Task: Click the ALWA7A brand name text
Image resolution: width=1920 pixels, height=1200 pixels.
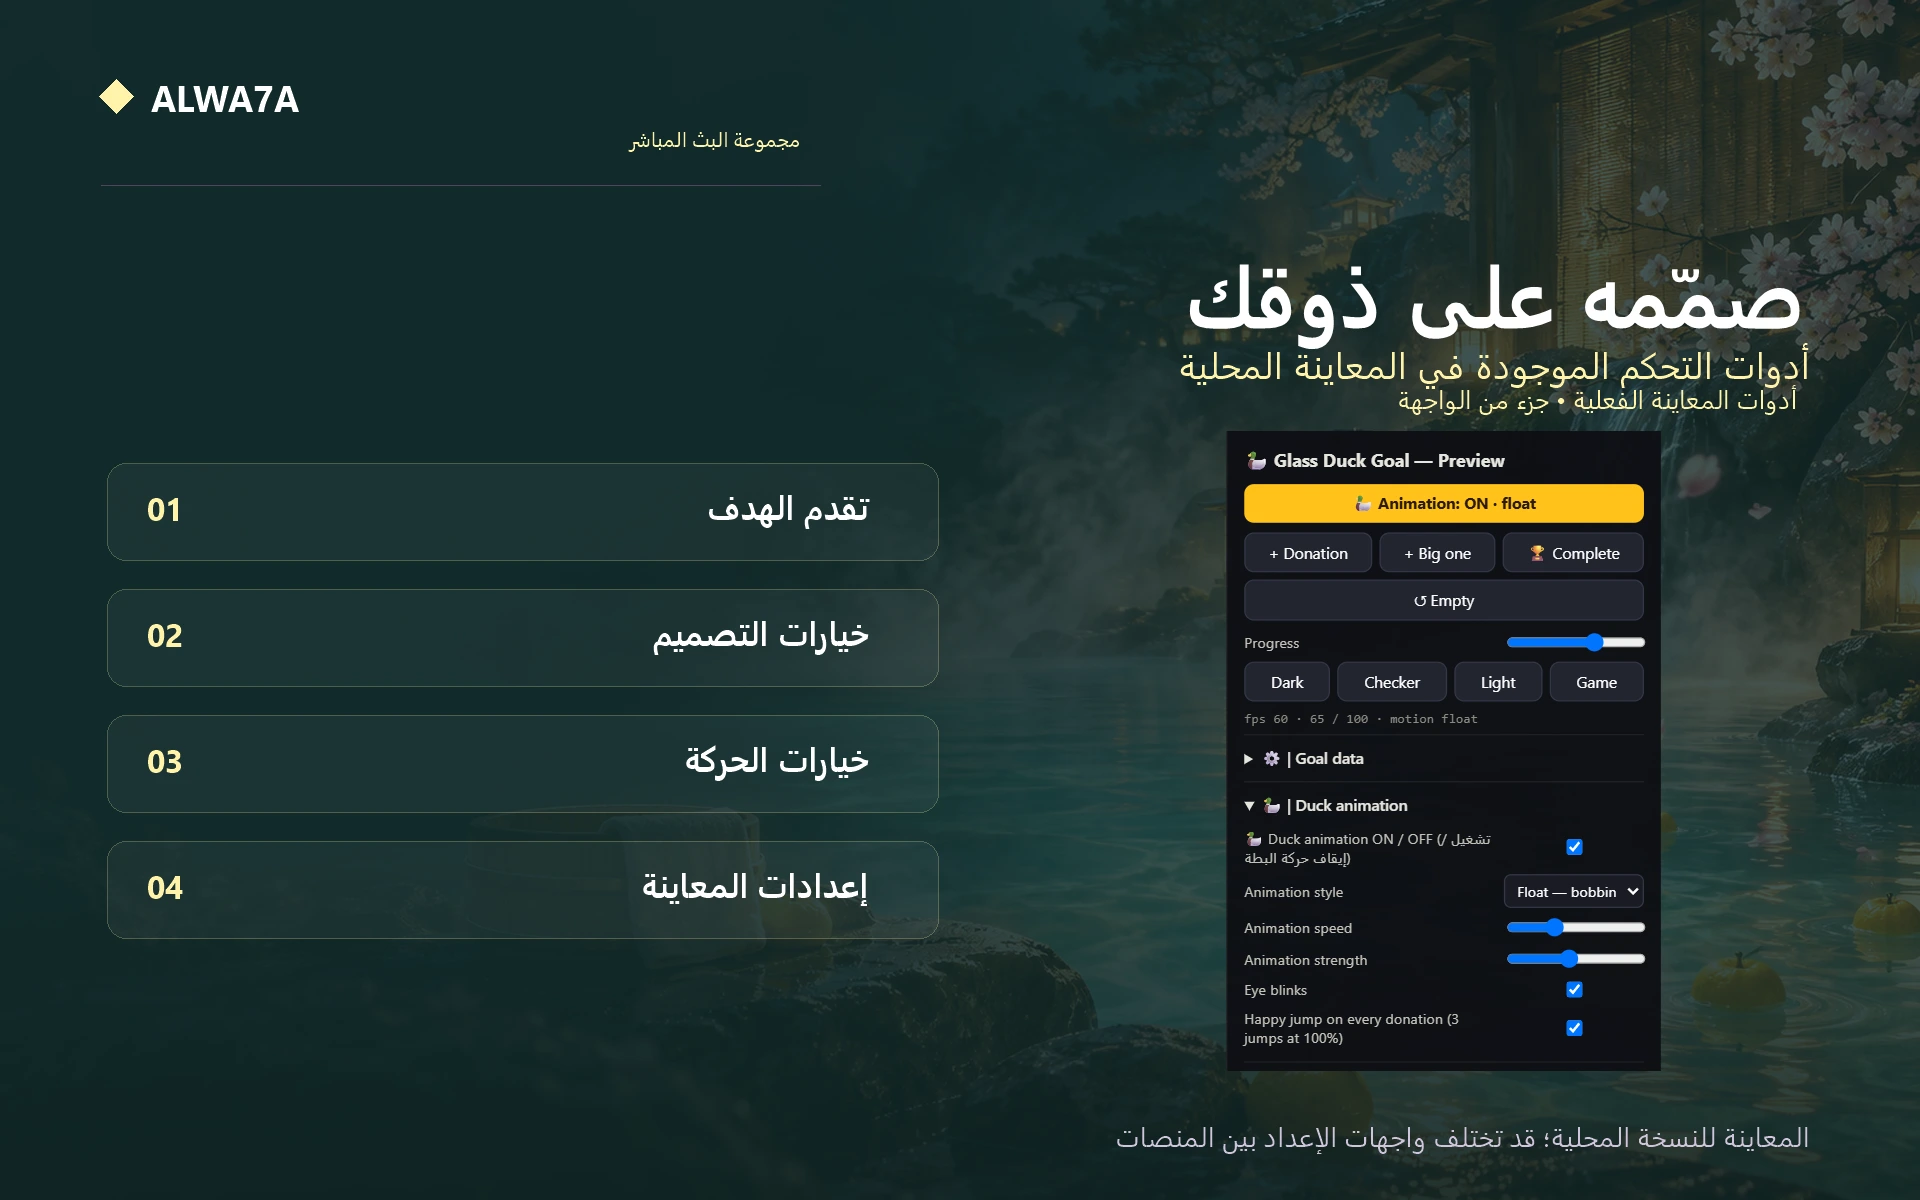Action: (x=225, y=99)
